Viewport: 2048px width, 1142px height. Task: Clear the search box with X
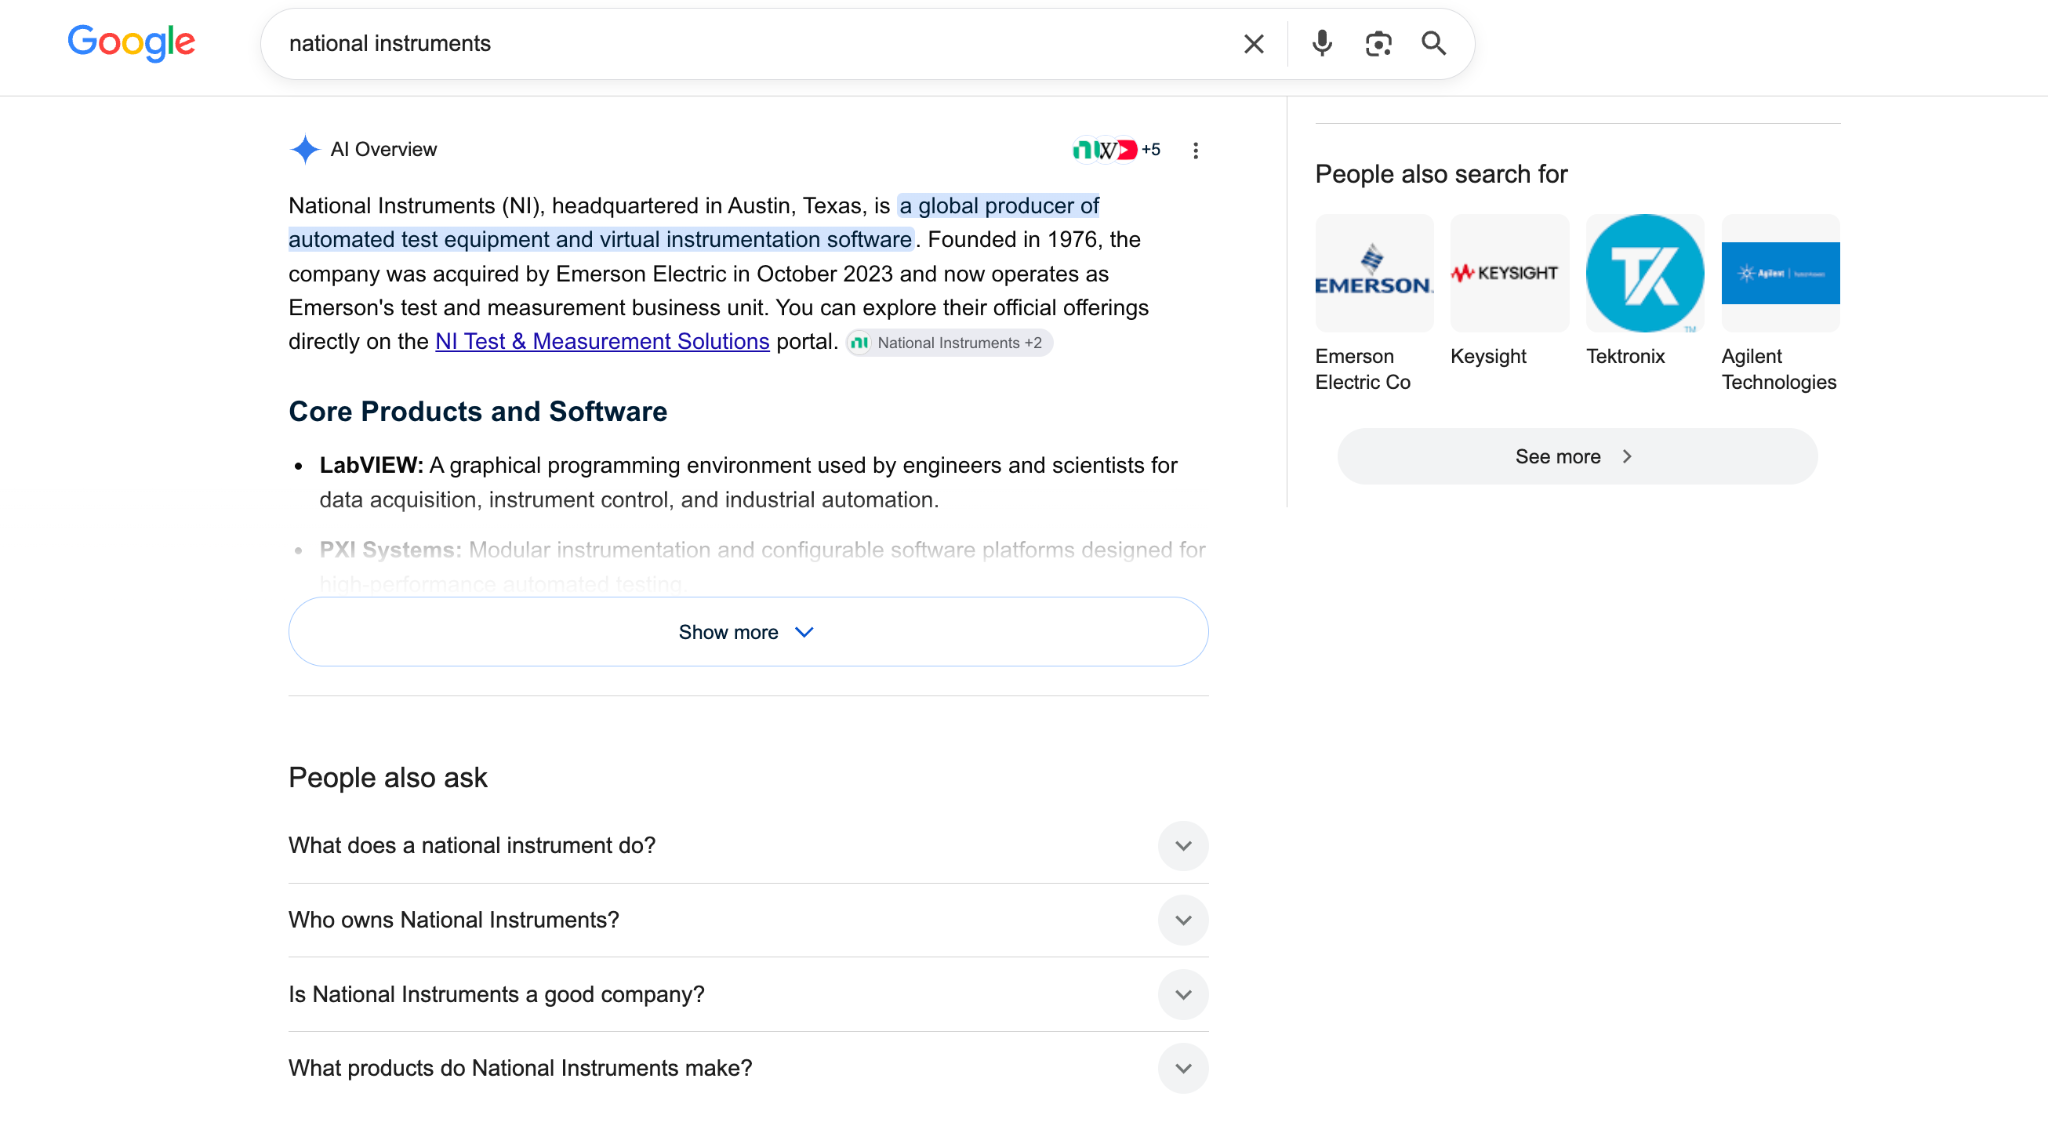point(1253,44)
